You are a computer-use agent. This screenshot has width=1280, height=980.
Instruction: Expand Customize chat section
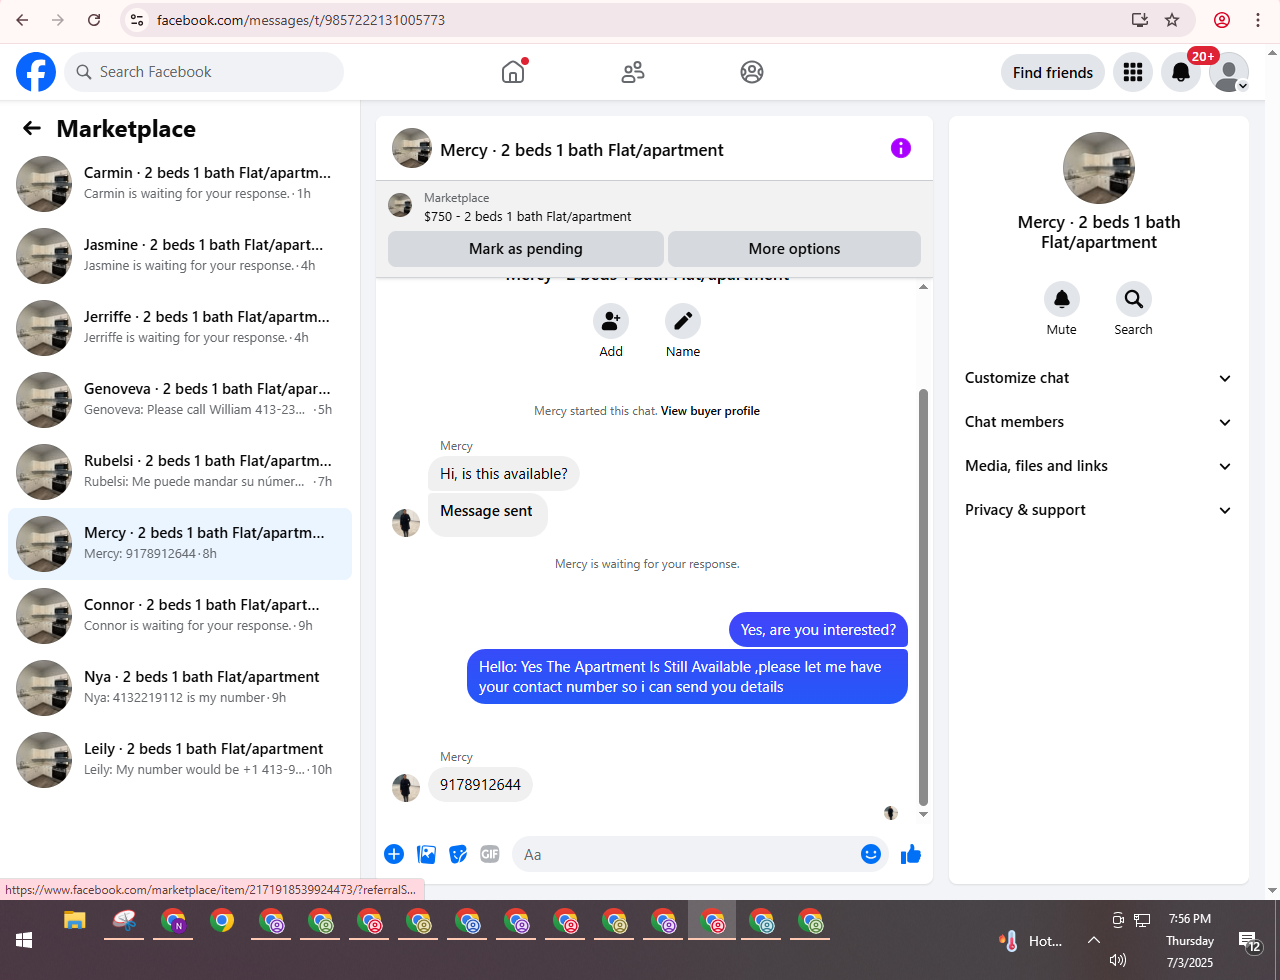[1099, 378]
